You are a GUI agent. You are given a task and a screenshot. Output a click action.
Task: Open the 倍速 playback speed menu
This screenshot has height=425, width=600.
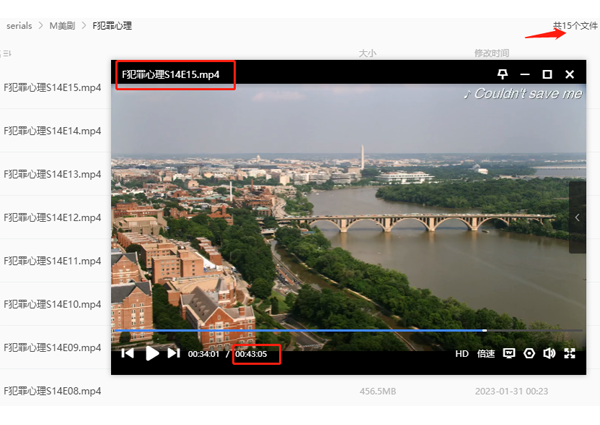(486, 353)
